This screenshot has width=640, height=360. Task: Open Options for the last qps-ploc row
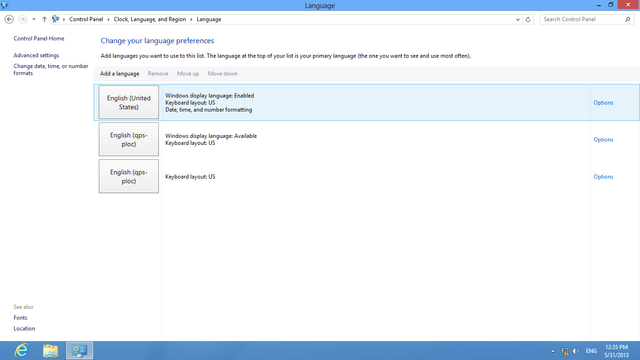(x=603, y=177)
